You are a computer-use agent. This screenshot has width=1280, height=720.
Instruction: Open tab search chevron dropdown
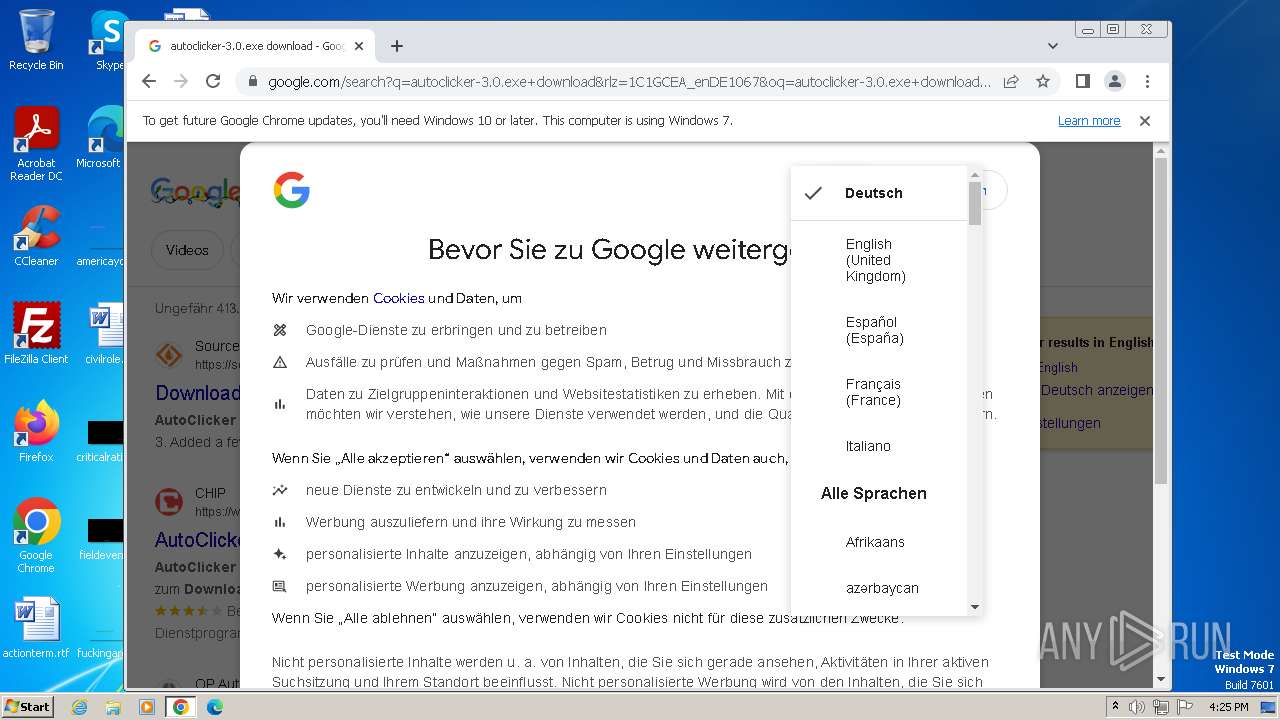[x=1053, y=46]
